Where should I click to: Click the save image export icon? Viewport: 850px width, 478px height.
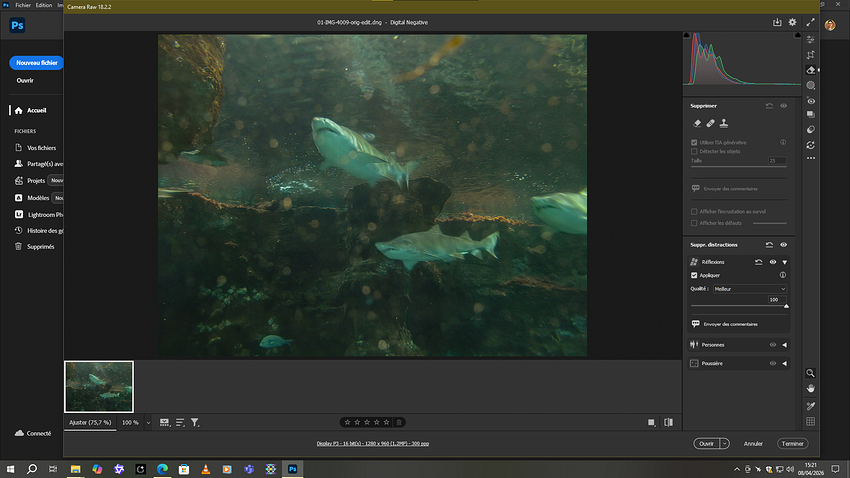[777, 22]
